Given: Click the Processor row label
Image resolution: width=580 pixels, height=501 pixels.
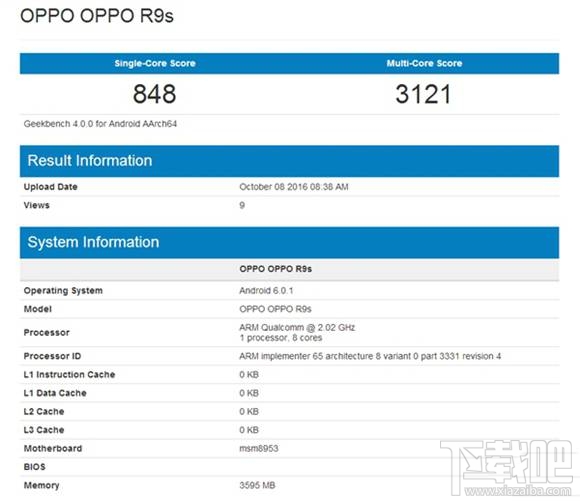Looking at the screenshot, I should (x=47, y=333).
